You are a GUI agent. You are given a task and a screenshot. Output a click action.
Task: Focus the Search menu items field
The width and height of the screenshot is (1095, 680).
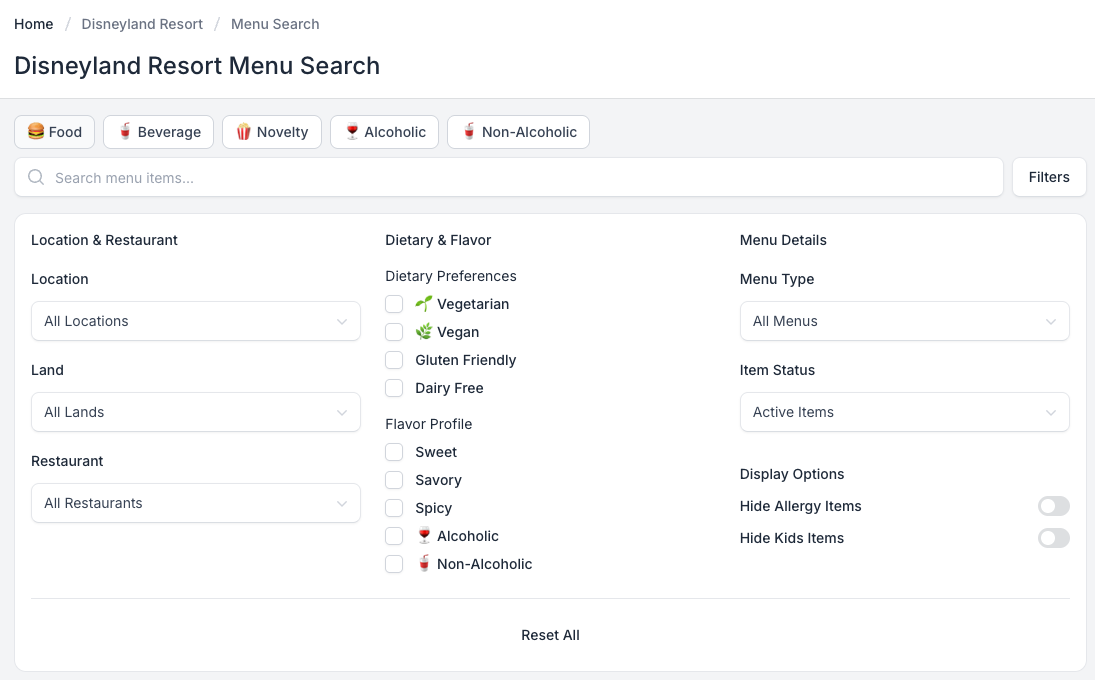[x=520, y=178]
